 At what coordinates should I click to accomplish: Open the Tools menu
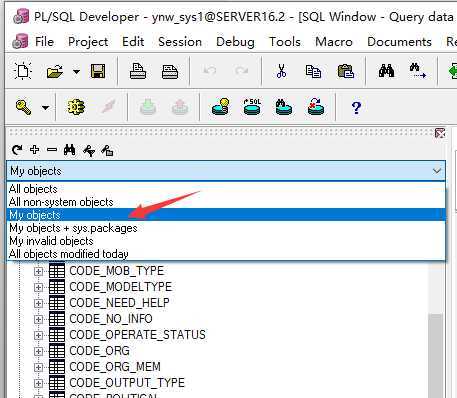tap(285, 42)
